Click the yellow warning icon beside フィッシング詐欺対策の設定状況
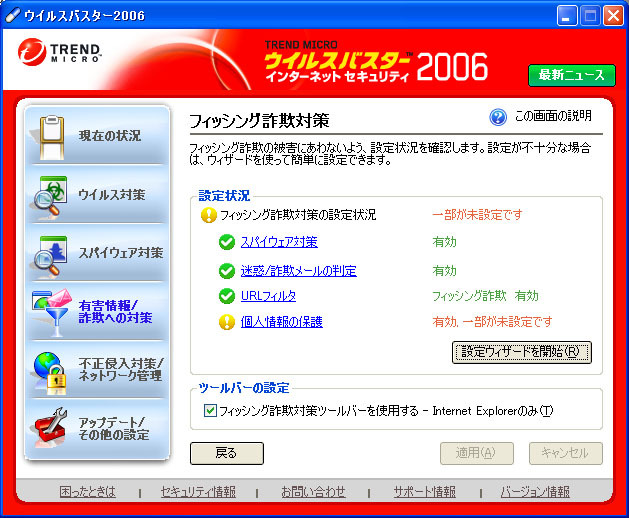 [x=209, y=215]
